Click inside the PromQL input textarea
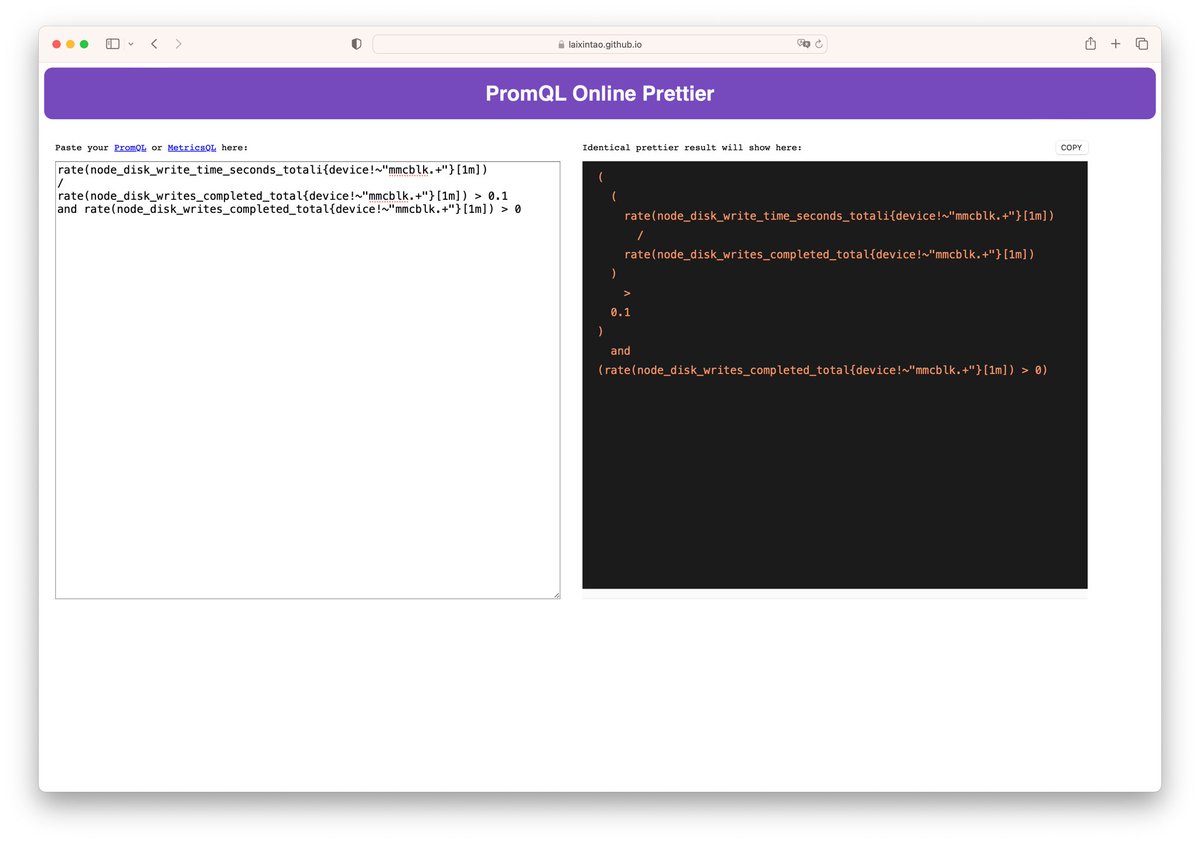The width and height of the screenshot is (1200, 843). [308, 380]
